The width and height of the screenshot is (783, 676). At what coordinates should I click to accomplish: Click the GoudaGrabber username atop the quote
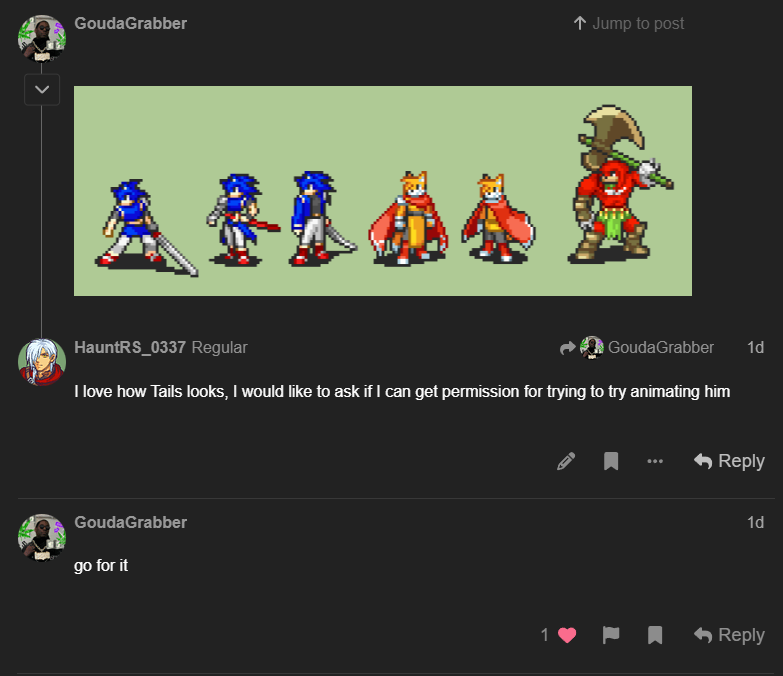pos(130,23)
